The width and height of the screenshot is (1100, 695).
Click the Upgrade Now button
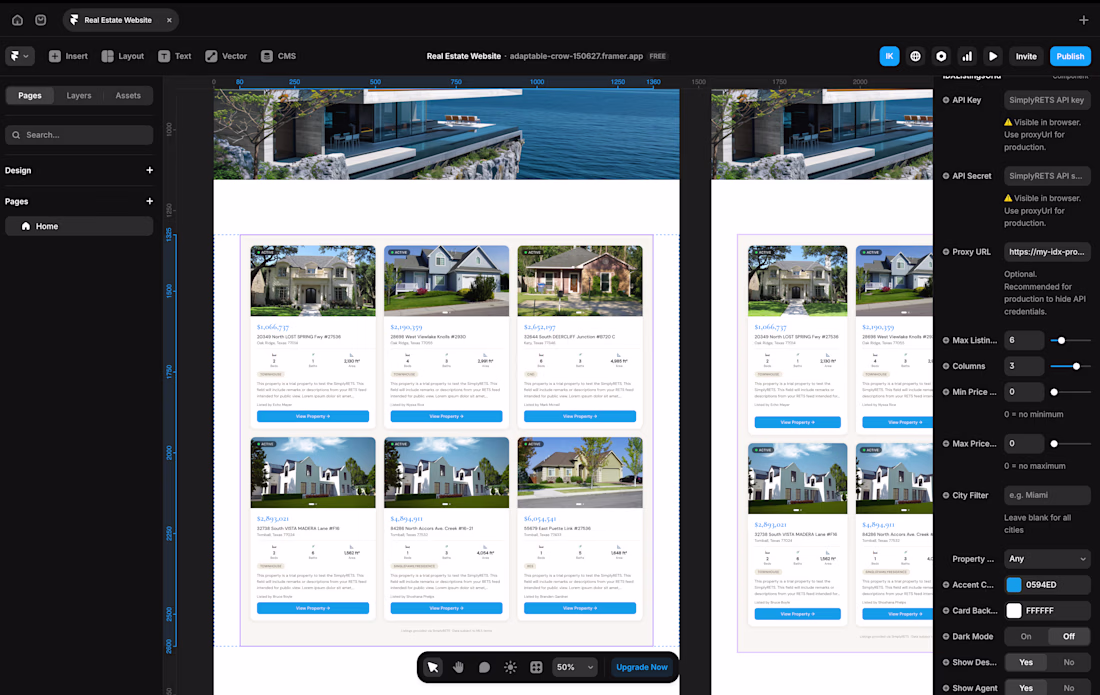point(642,667)
